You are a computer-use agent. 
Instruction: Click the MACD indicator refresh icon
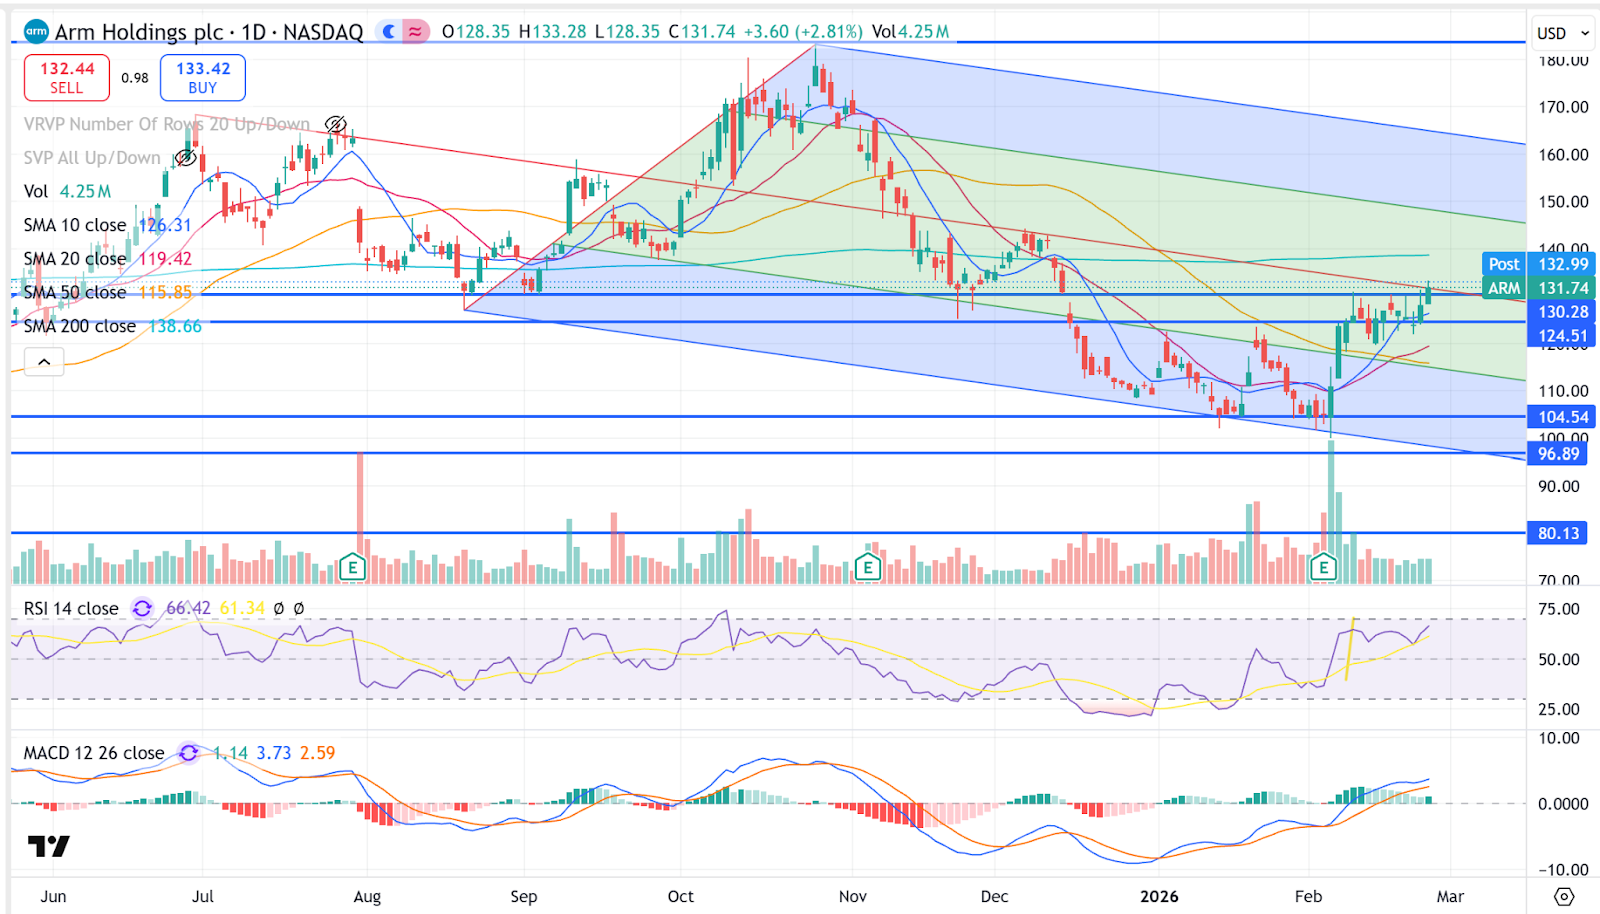coord(188,752)
